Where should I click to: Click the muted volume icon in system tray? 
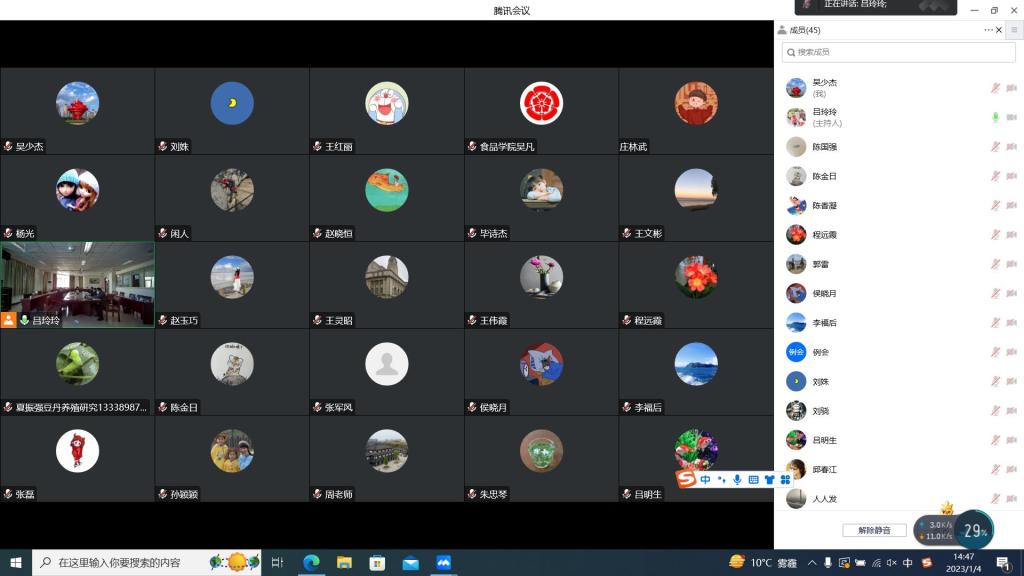point(892,563)
